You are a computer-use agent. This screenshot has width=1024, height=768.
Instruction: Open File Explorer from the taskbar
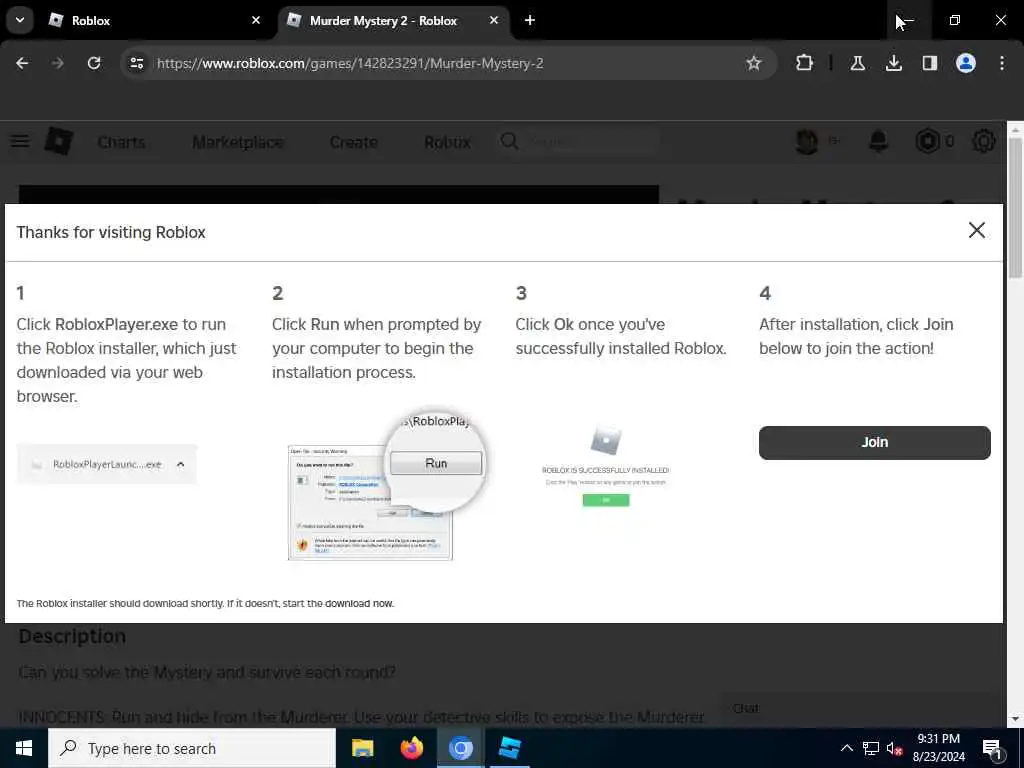[362, 748]
